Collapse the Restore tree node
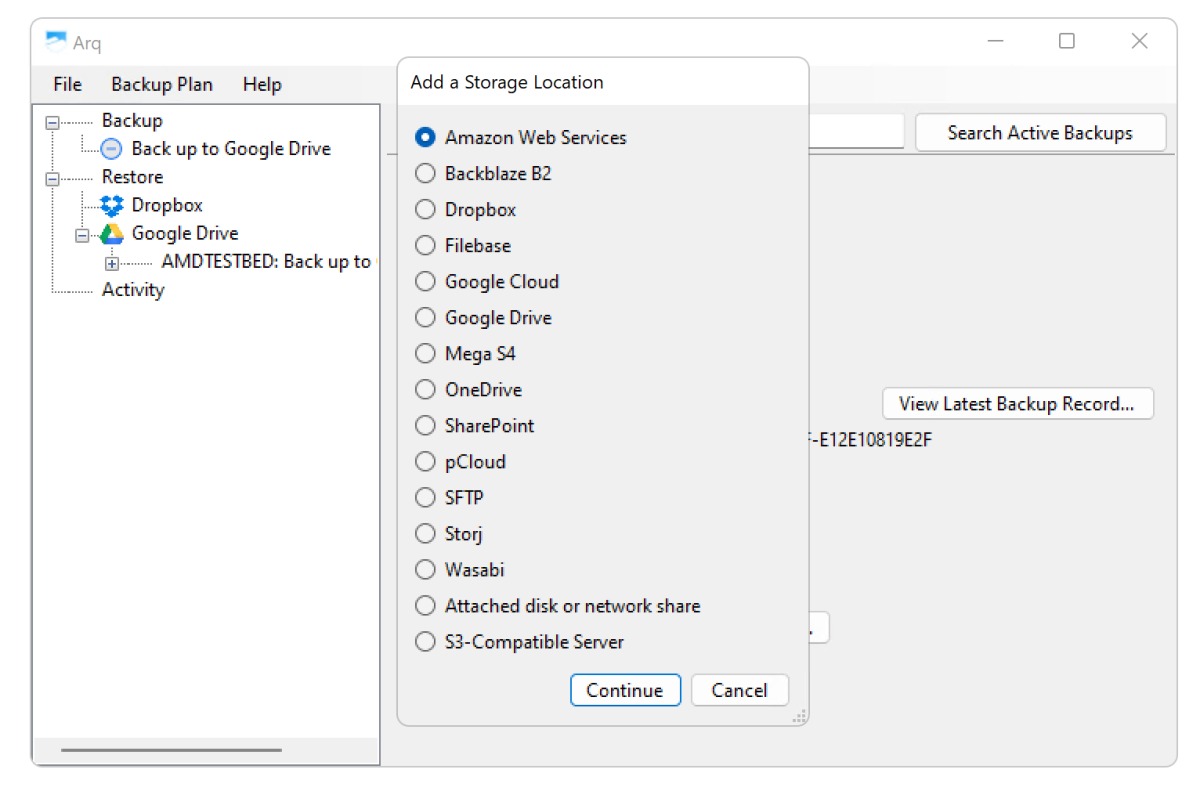This screenshot has width=1200, height=791. coord(53,178)
